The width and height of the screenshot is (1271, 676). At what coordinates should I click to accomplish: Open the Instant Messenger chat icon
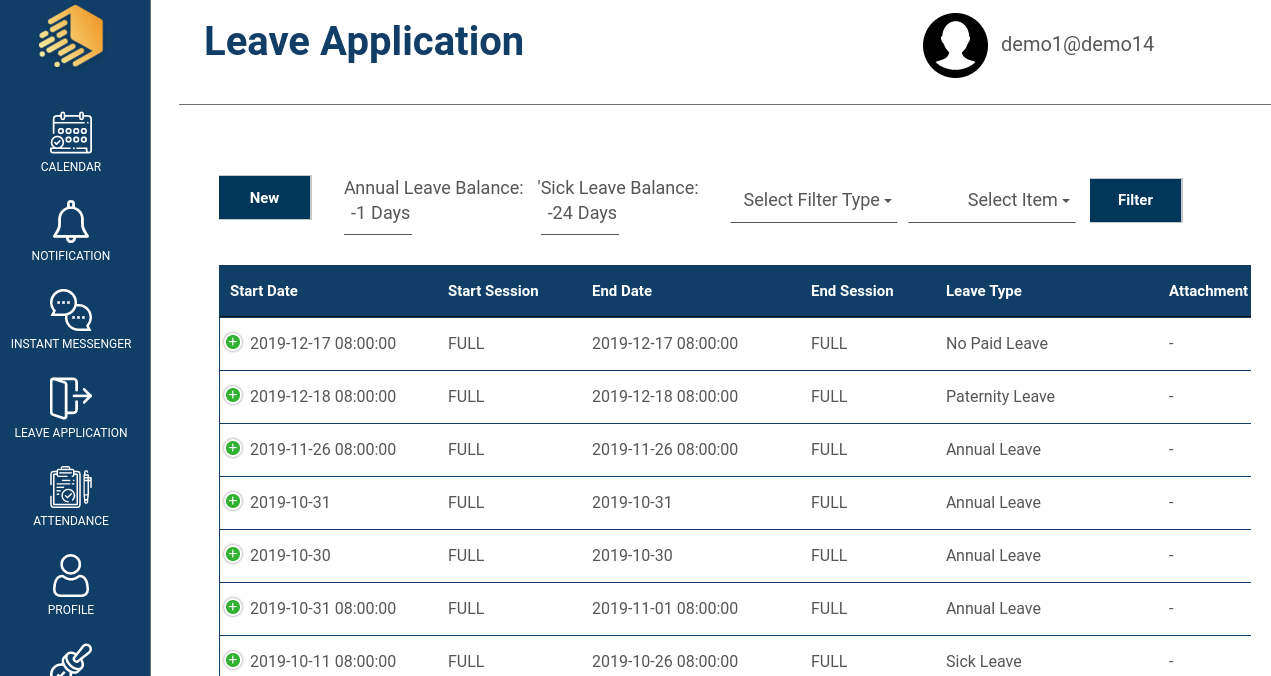click(x=71, y=310)
